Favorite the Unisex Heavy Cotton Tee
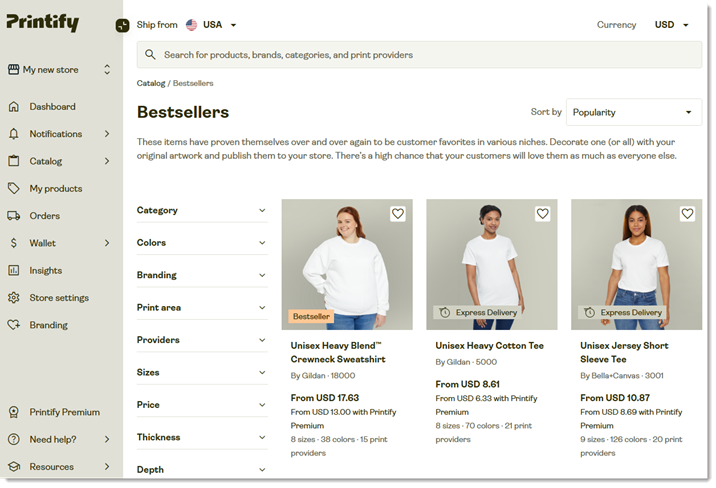 point(542,214)
